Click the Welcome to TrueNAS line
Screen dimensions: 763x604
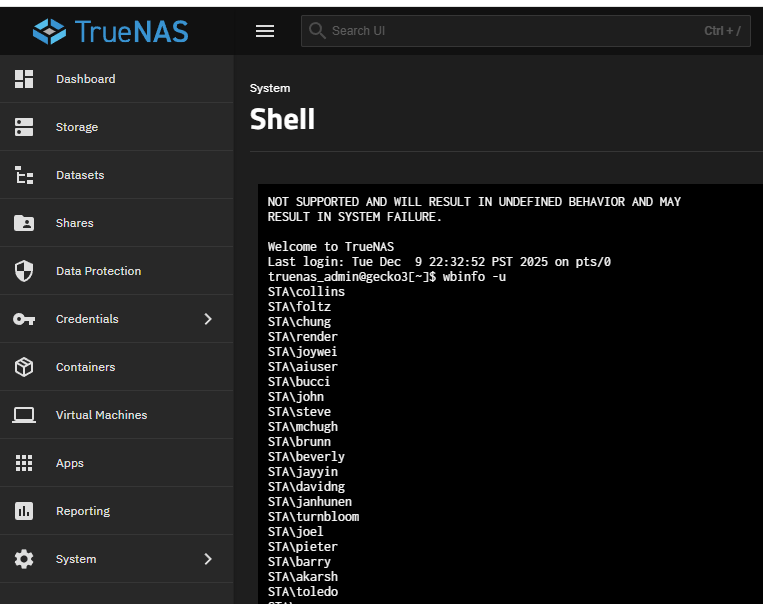tap(331, 247)
